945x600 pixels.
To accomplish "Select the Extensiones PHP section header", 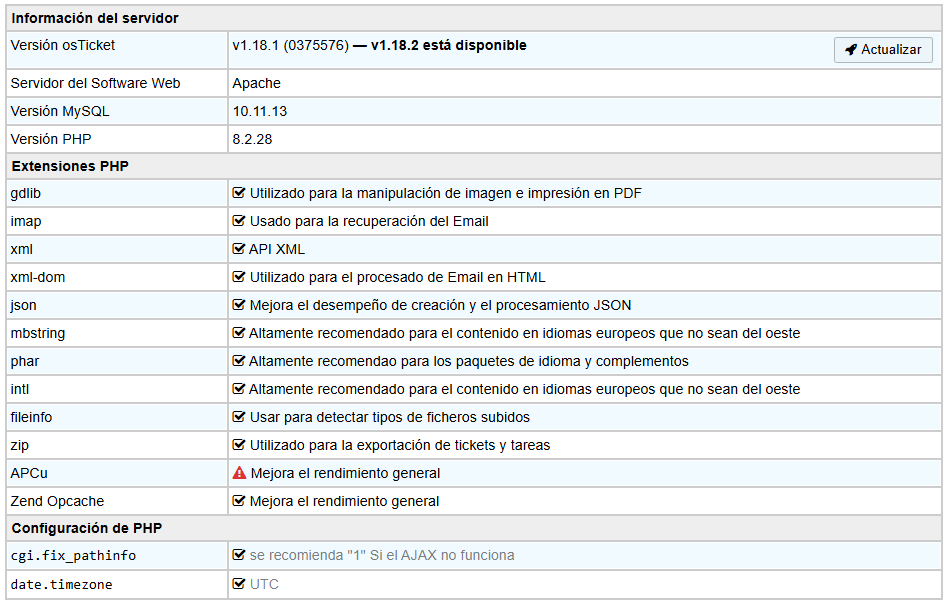I will click(x=70, y=166).
